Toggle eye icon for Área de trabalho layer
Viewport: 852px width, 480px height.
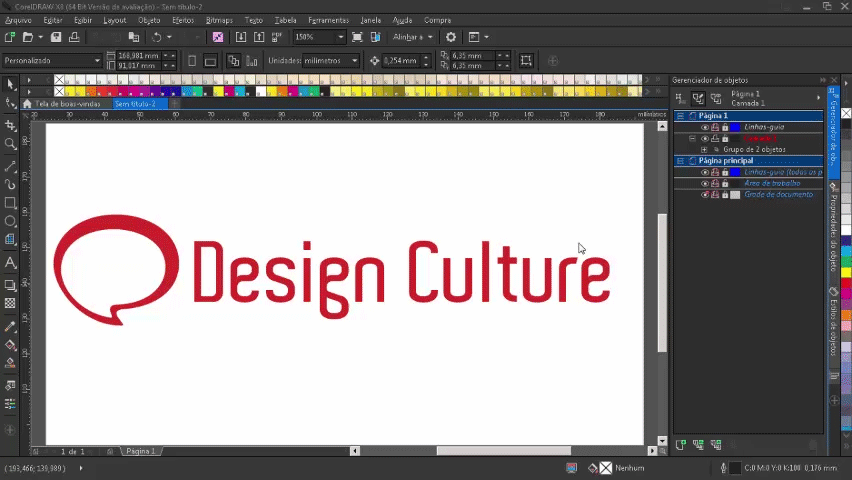(x=704, y=184)
